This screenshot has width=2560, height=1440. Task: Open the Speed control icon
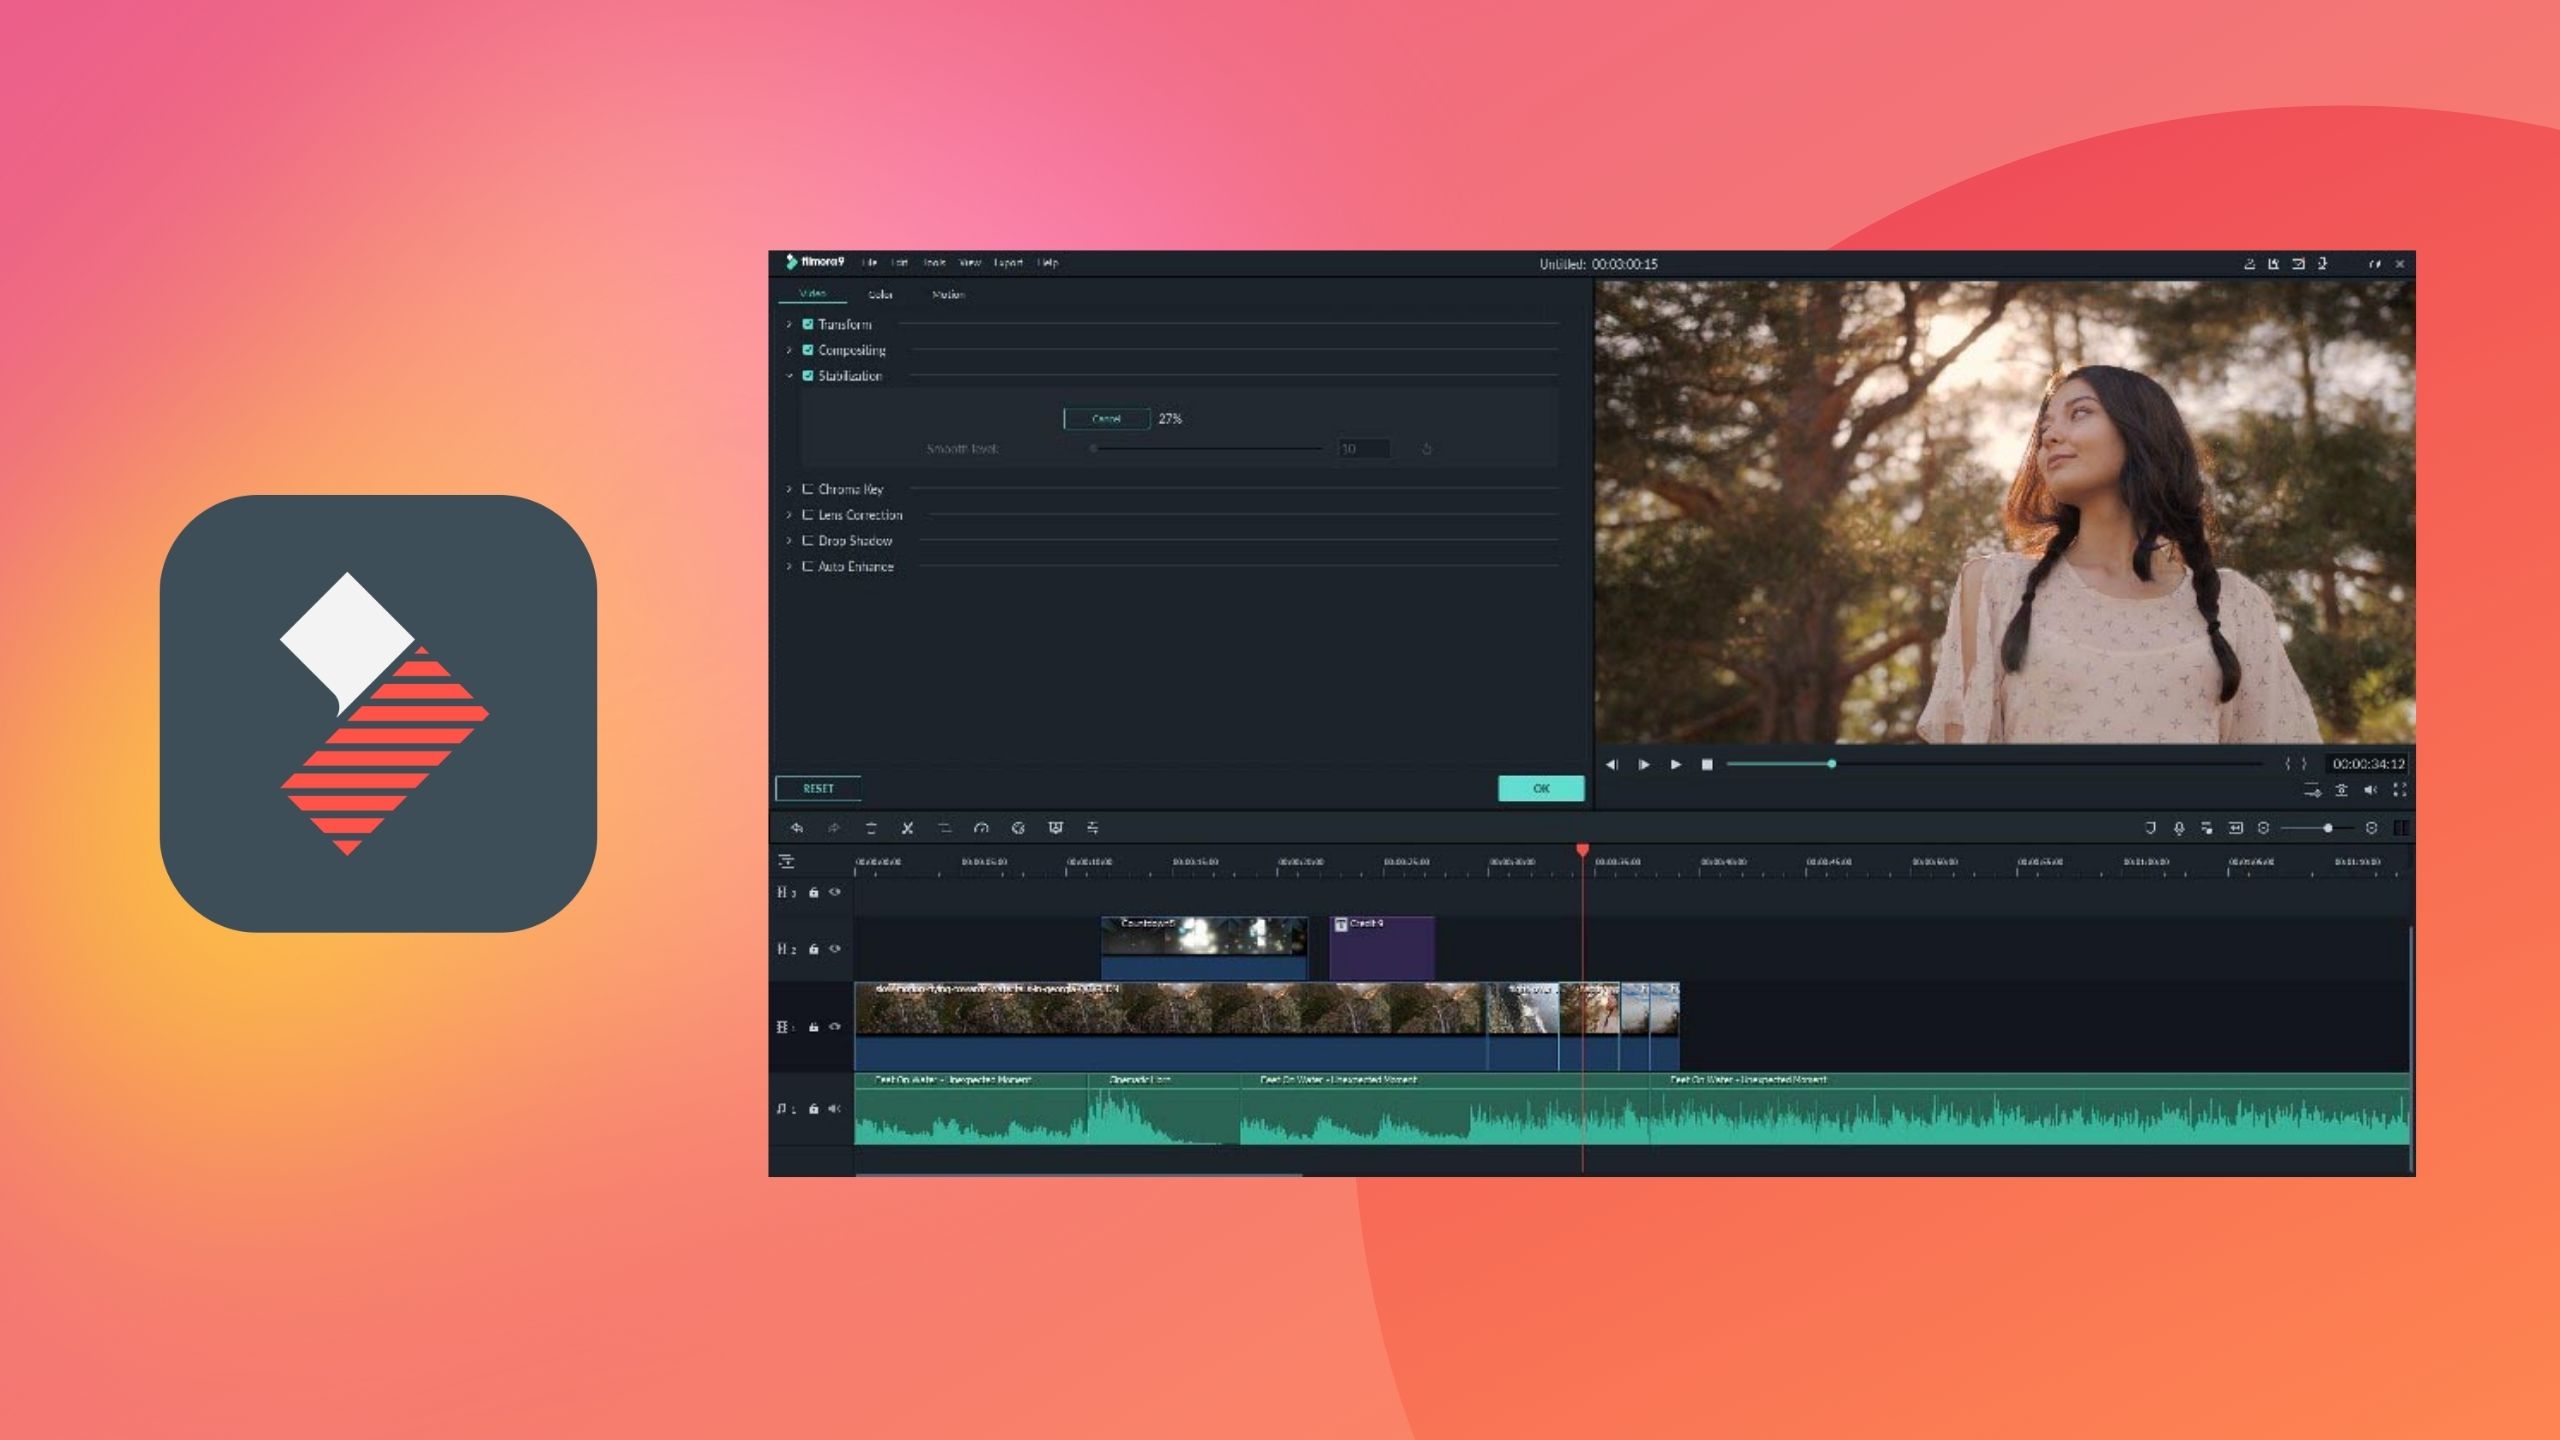coord(981,828)
